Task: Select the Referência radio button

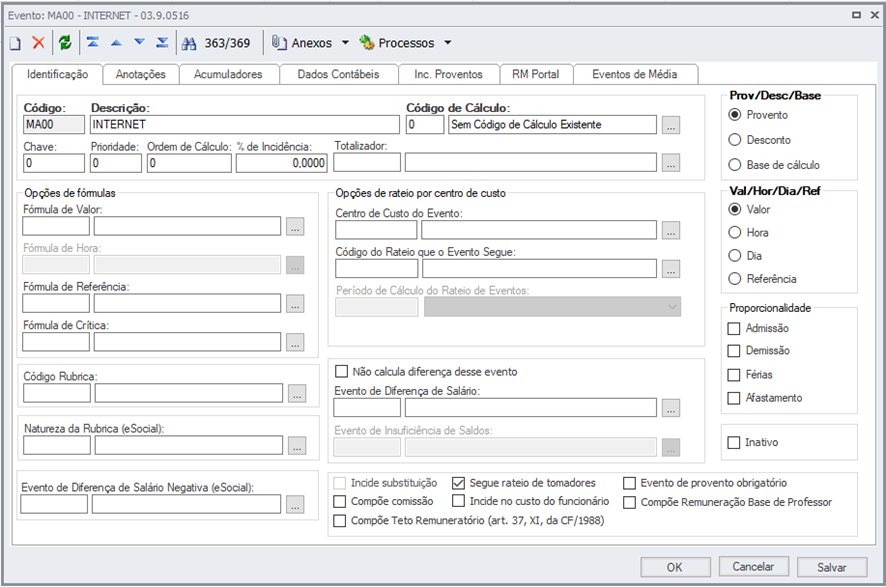Action: [735, 279]
